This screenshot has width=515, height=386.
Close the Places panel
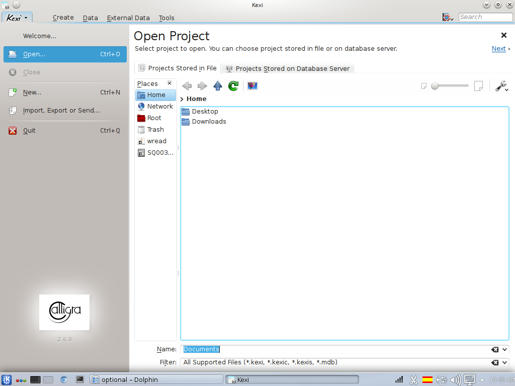click(x=169, y=83)
